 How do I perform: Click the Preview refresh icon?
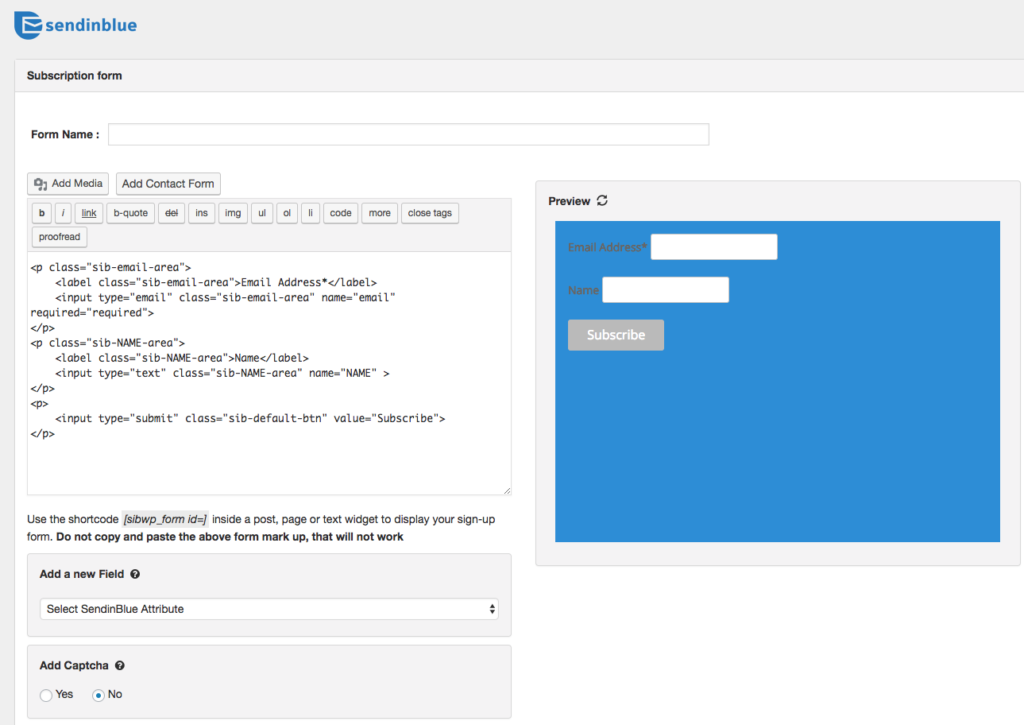602,201
